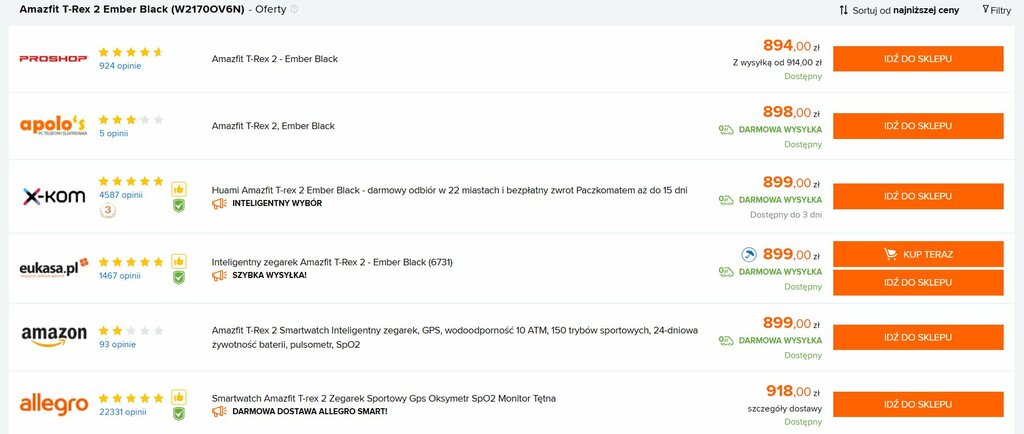Click KUP TERAZ for eukasa.pl offer
Screen dimensions: 1024x434
click(x=918, y=255)
